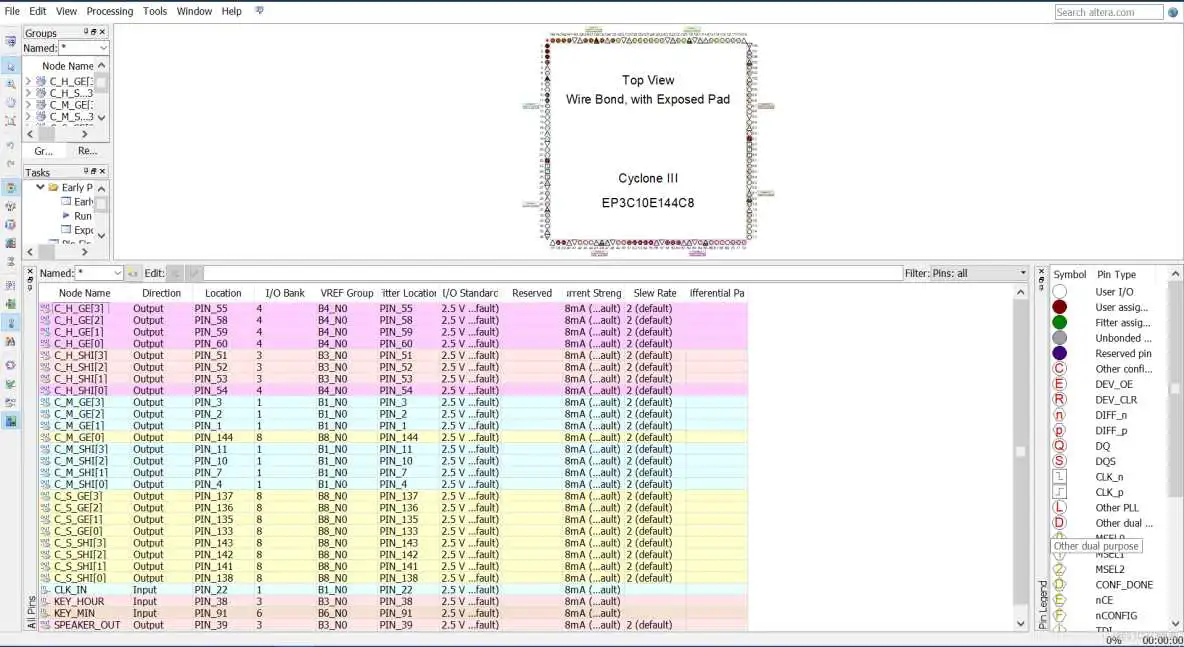Sort pins by the Direction column header
The width and height of the screenshot is (1184, 647).
click(161, 293)
